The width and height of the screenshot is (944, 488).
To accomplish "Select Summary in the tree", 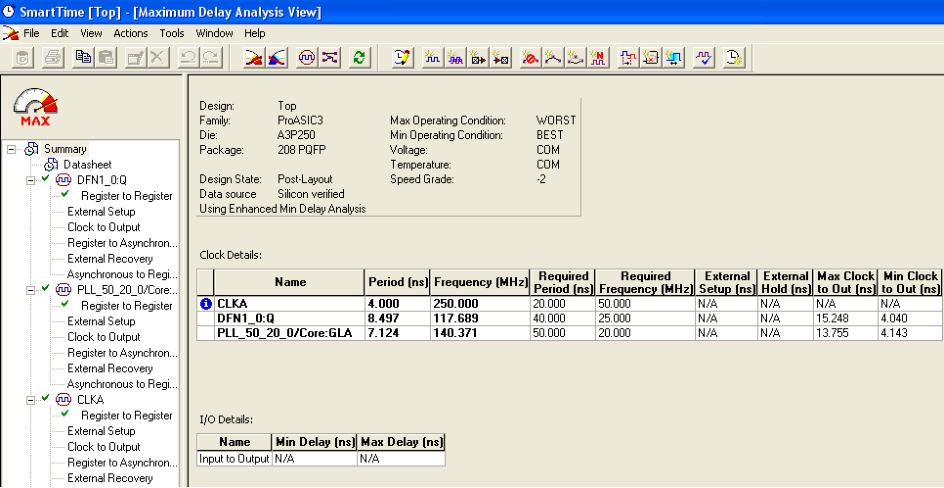I will click(65, 149).
